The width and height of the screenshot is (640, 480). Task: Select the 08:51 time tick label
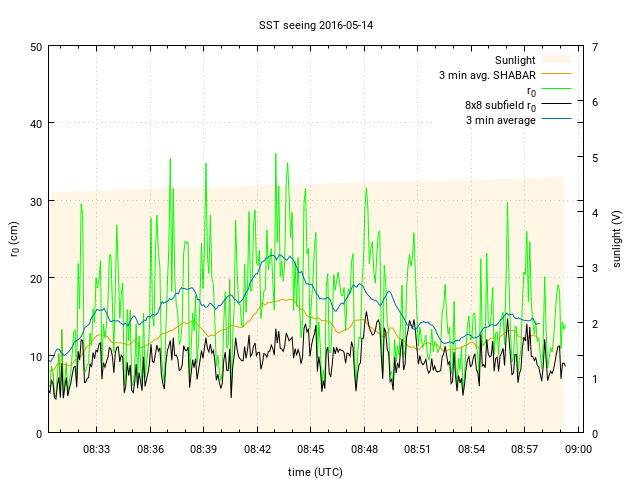point(418,450)
